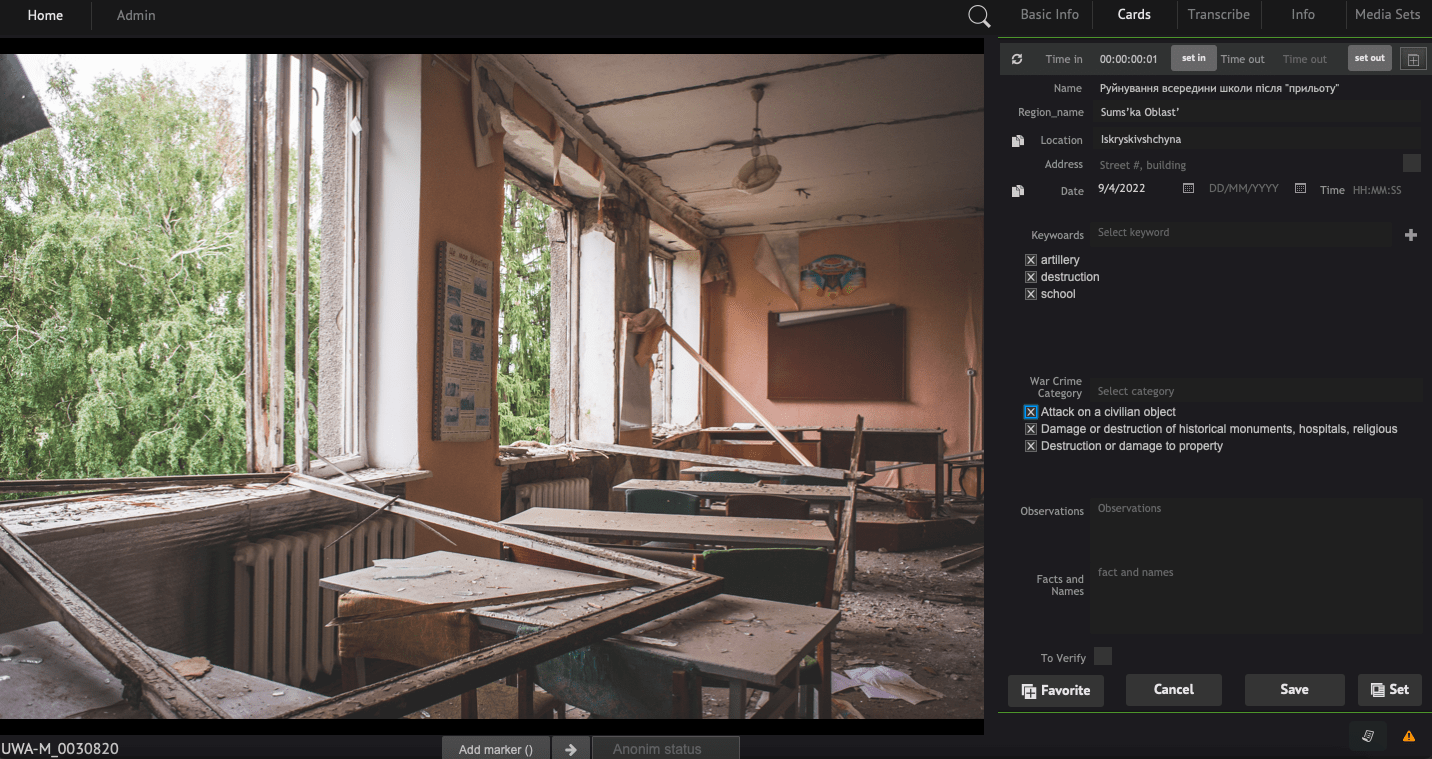1432x759 pixels.
Task: Toggle the square box beside Address field
Action: click(1412, 163)
